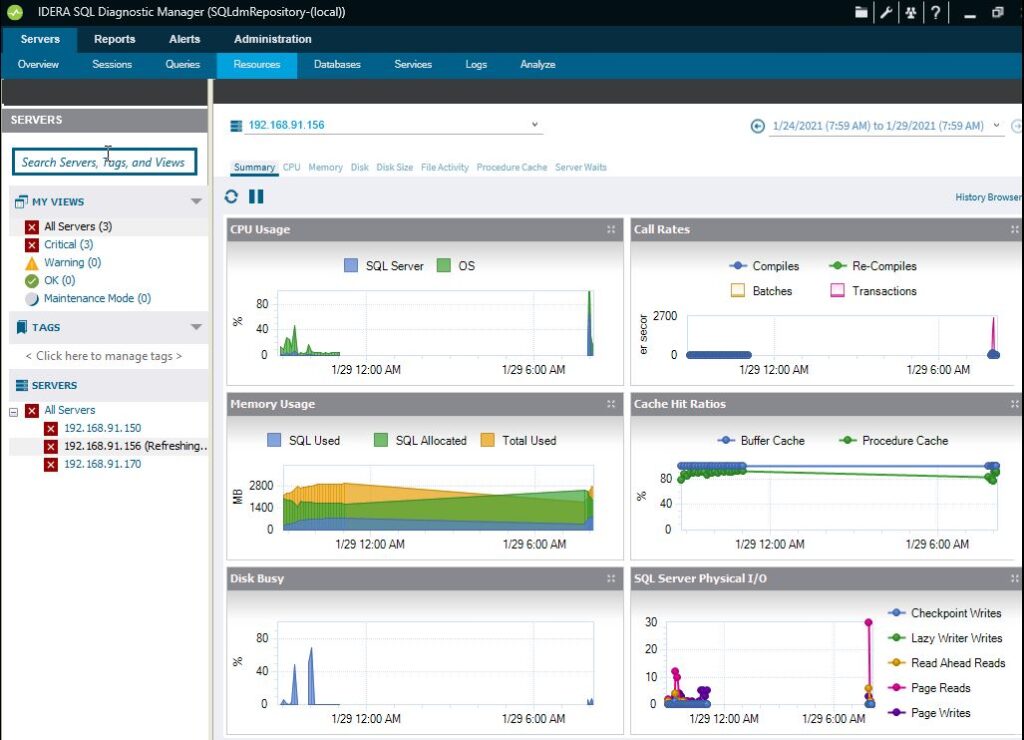Click the green OK checkmark icon

coord(32,281)
